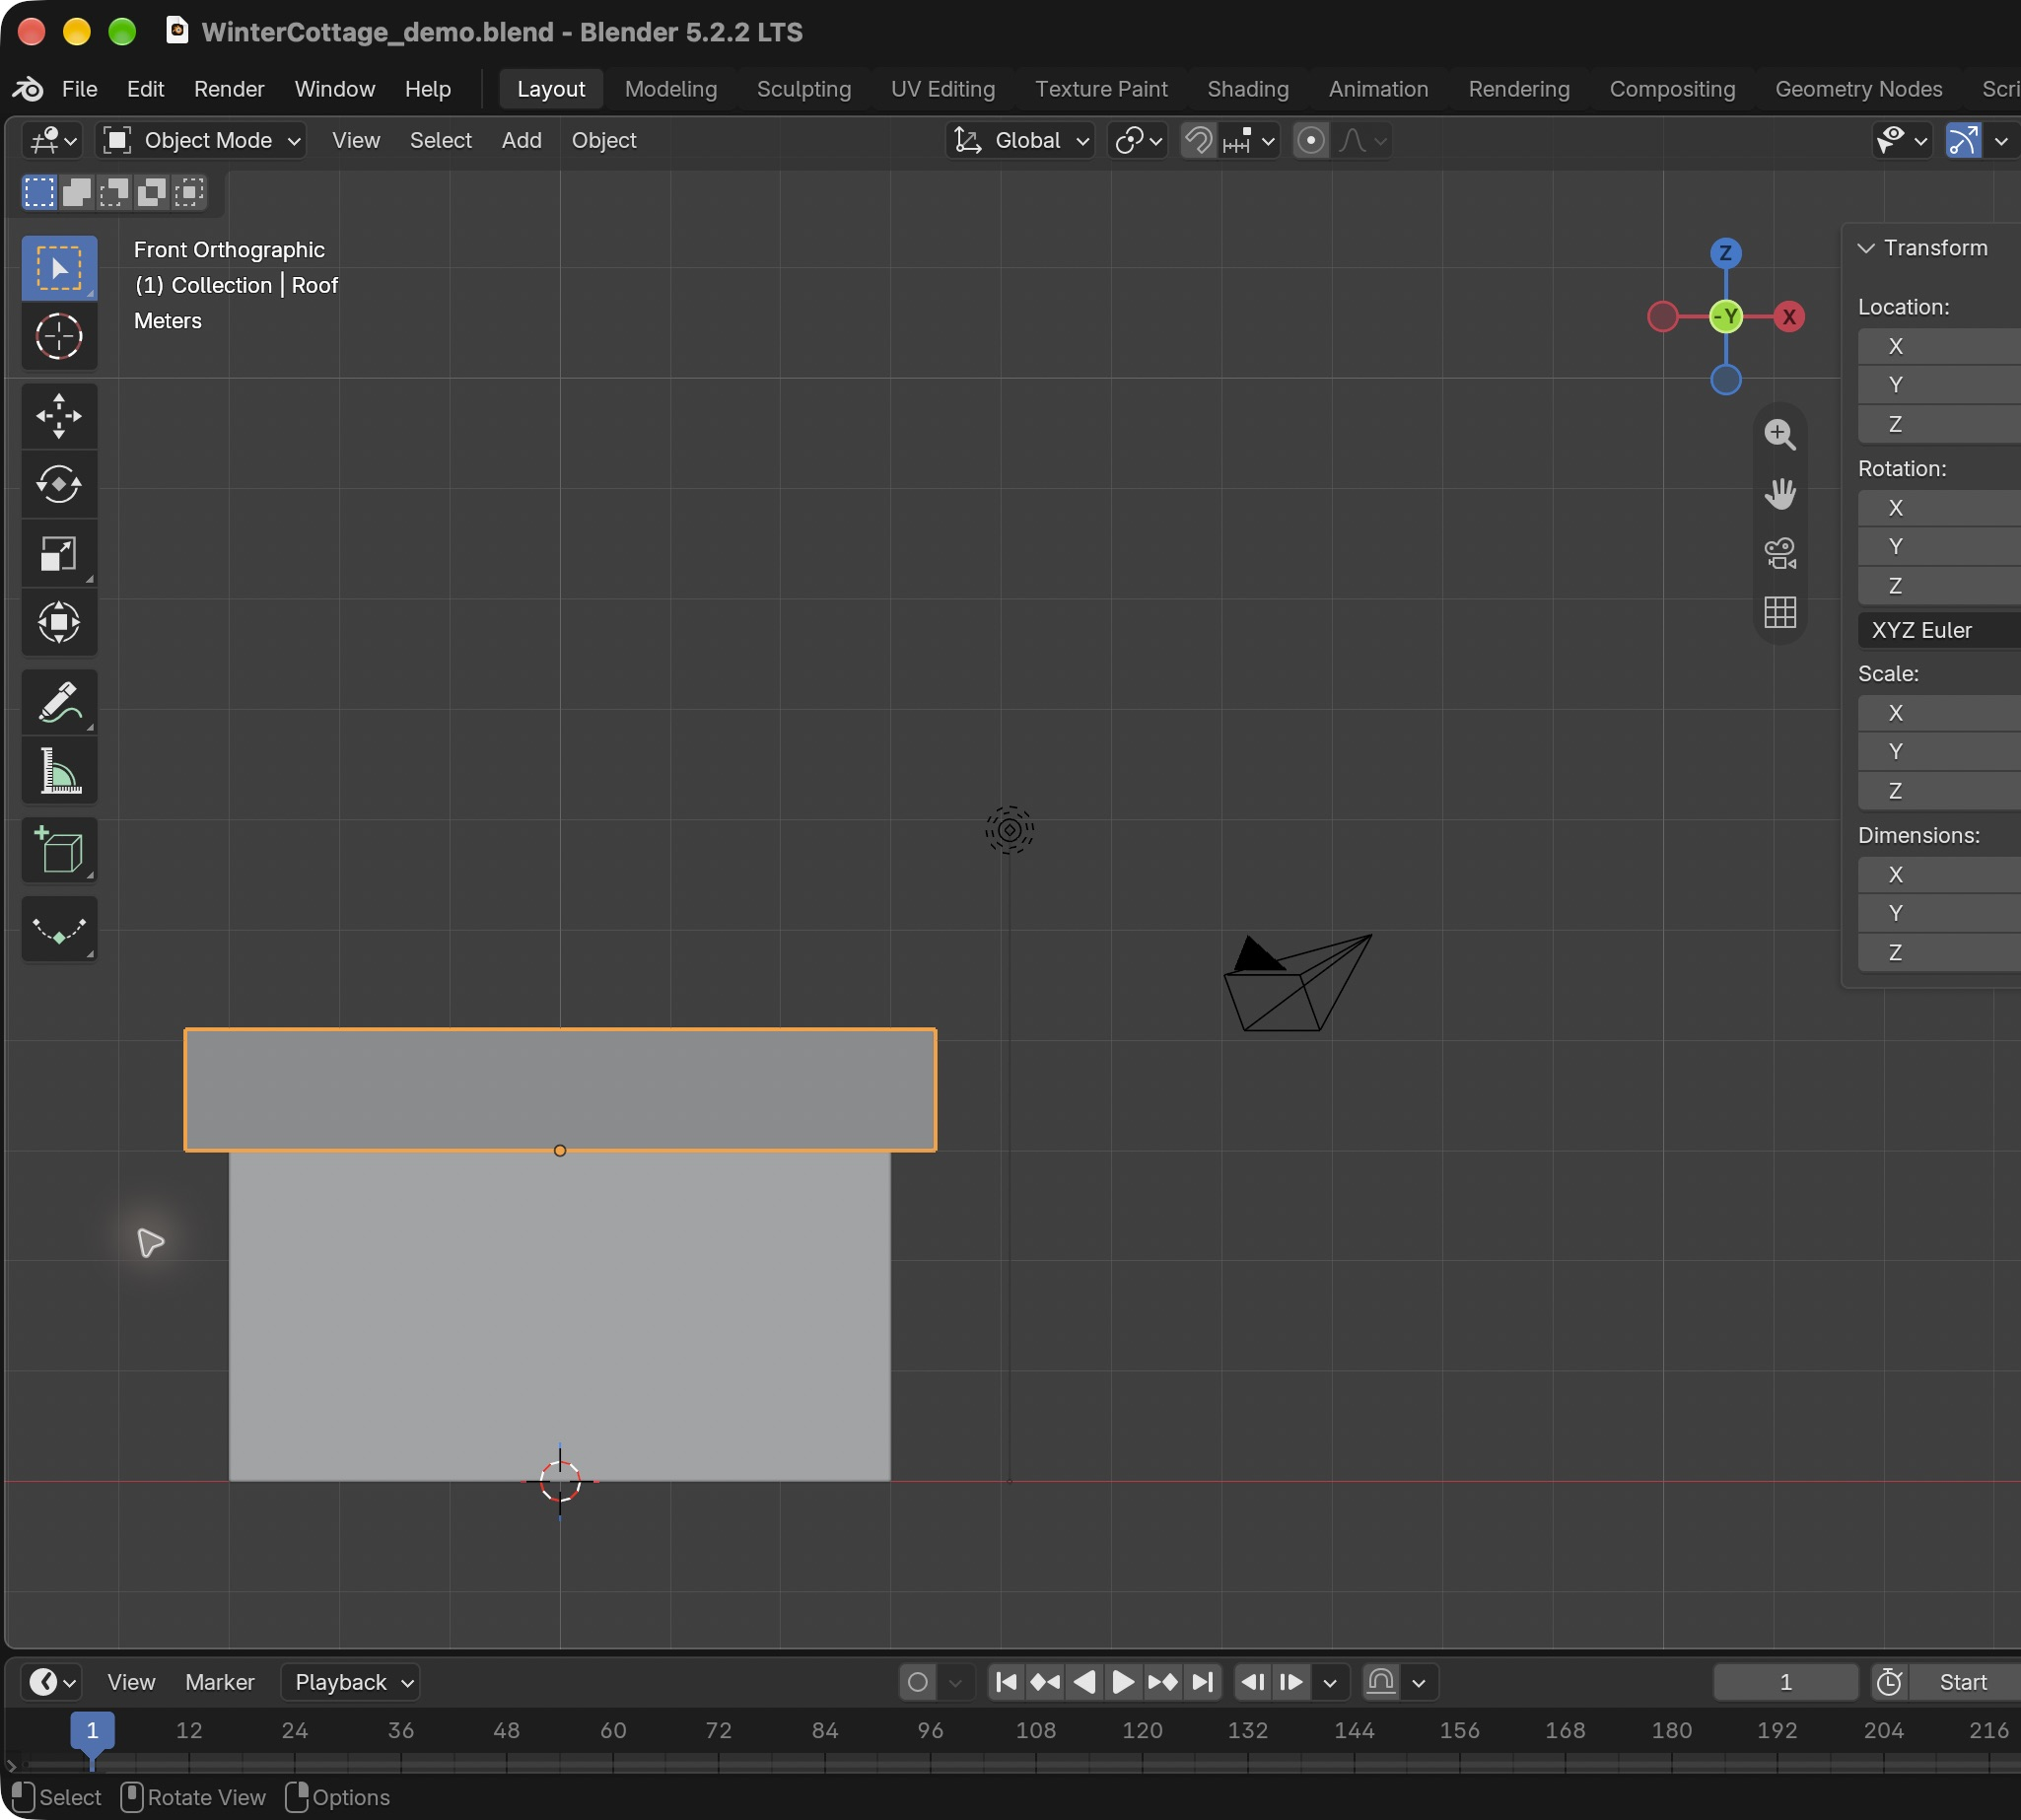Open the Object Mode dropdown
Viewport: 2021px width, 1820px height.
click(x=201, y=141)
